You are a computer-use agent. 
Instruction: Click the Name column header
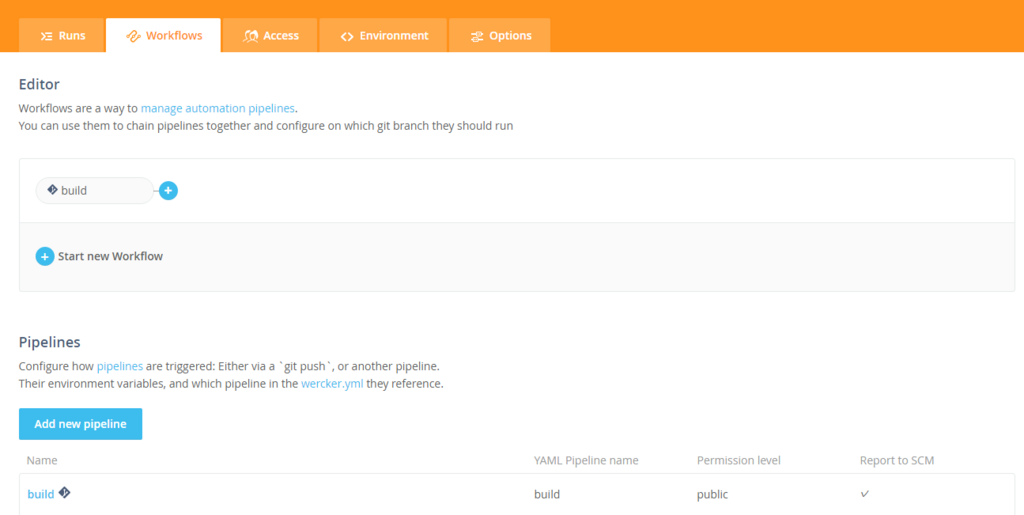(x=42, y=460)
